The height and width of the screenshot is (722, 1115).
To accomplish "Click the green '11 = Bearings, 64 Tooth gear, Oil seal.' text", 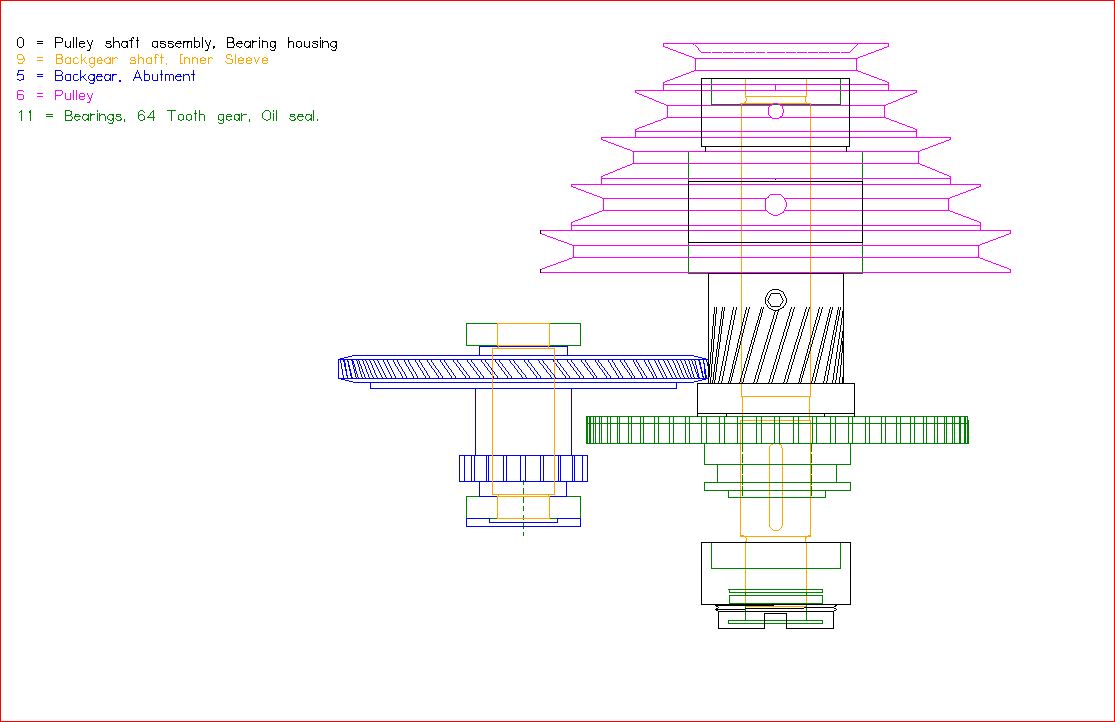I will (169, 116).
